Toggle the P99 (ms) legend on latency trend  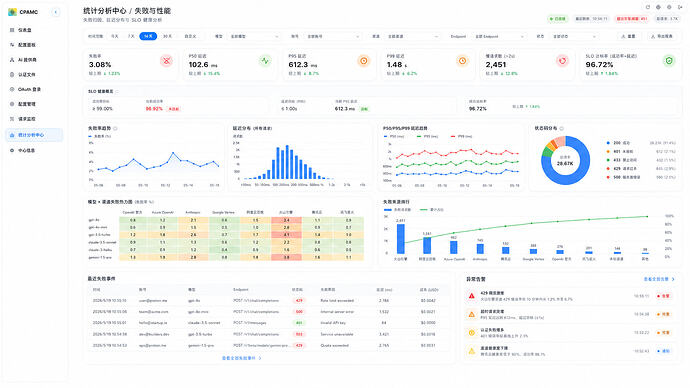(x=461, y=136)
